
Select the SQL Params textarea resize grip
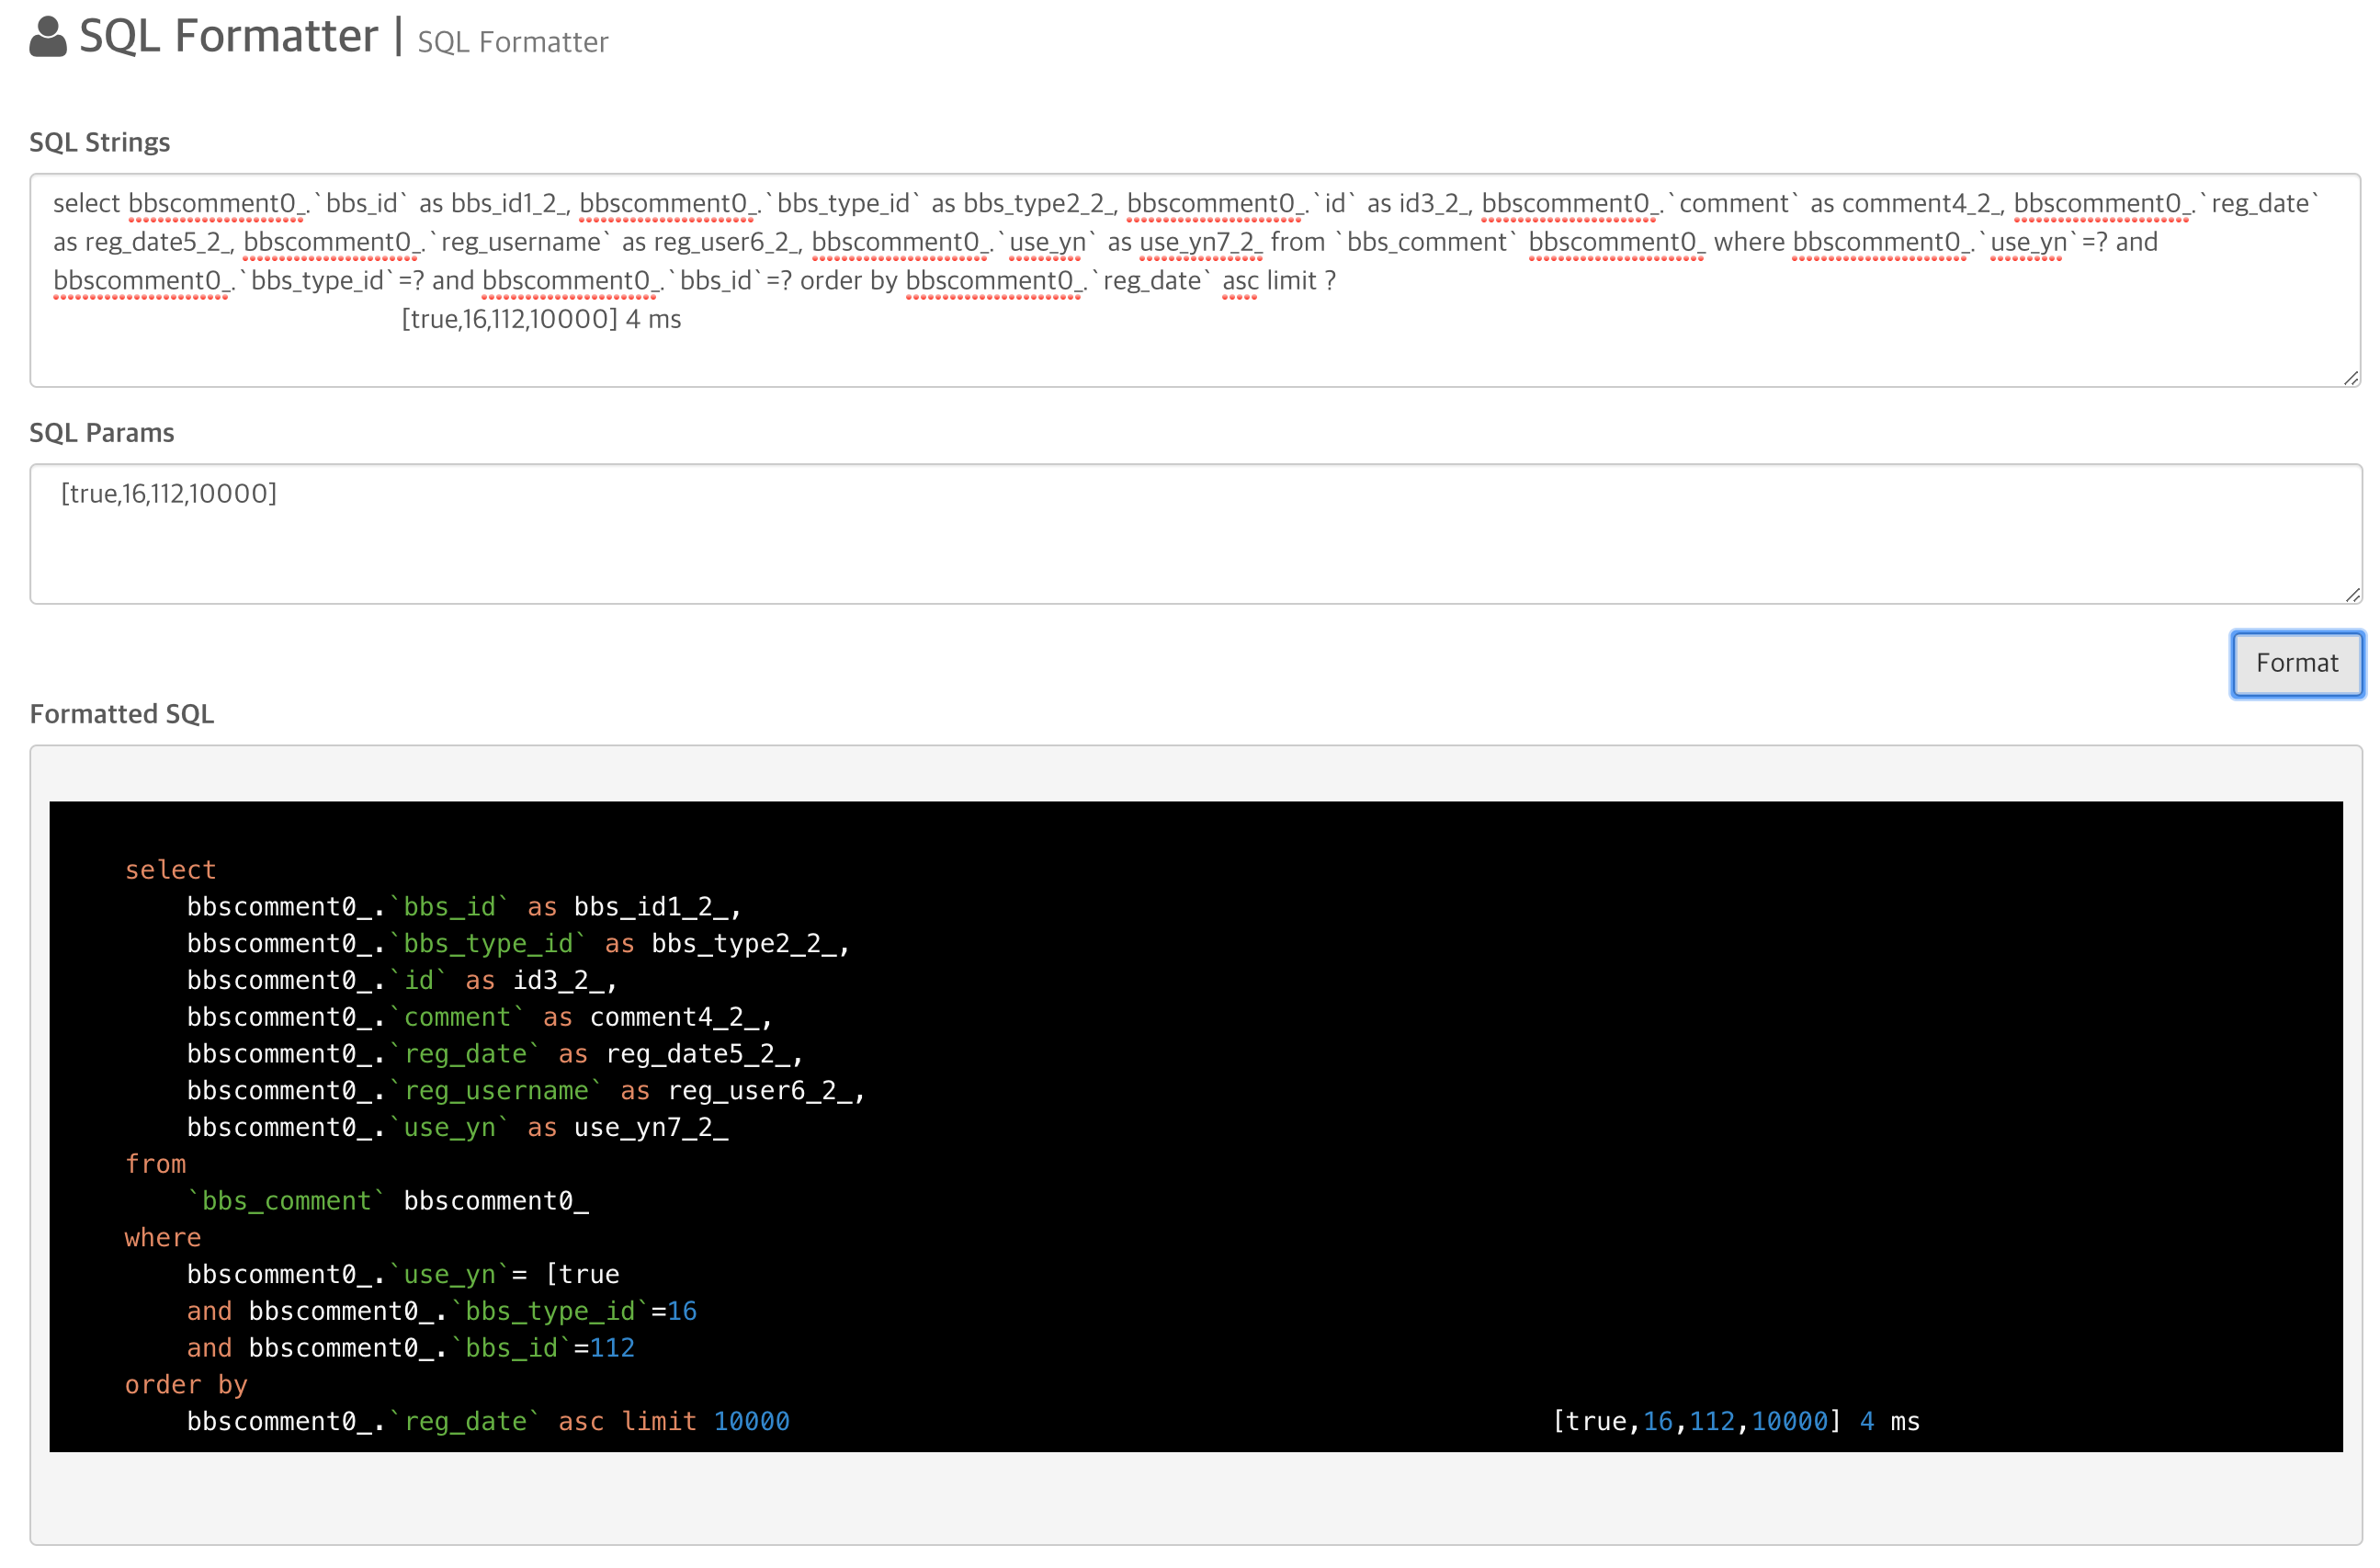tap(2352, 595)
